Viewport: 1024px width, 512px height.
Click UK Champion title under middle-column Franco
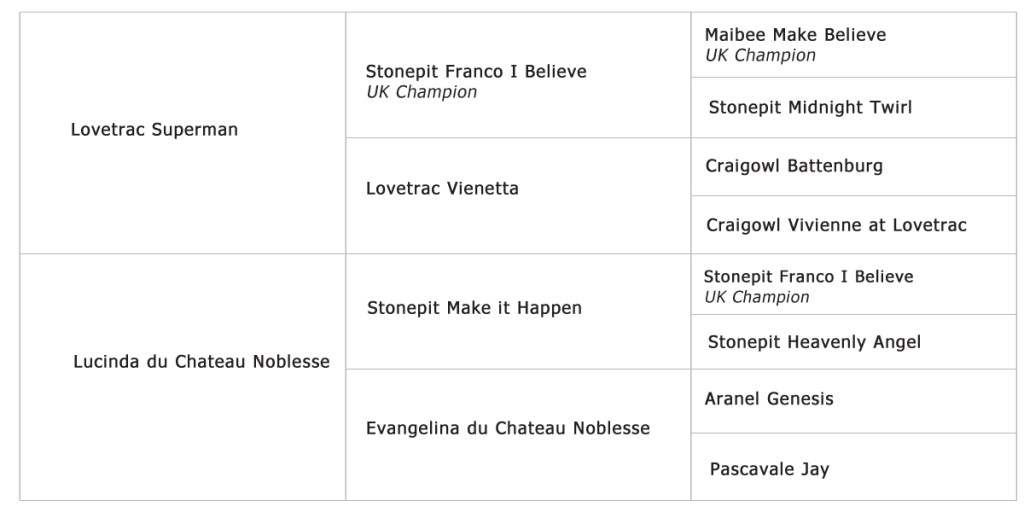pyautogui.click(x=421, y=92)
